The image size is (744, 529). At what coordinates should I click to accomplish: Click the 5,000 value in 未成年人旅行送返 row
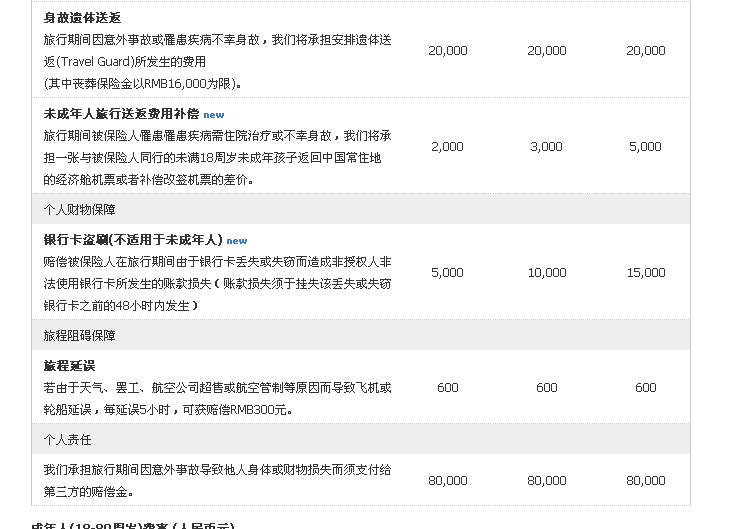click(x=645, y=147)
